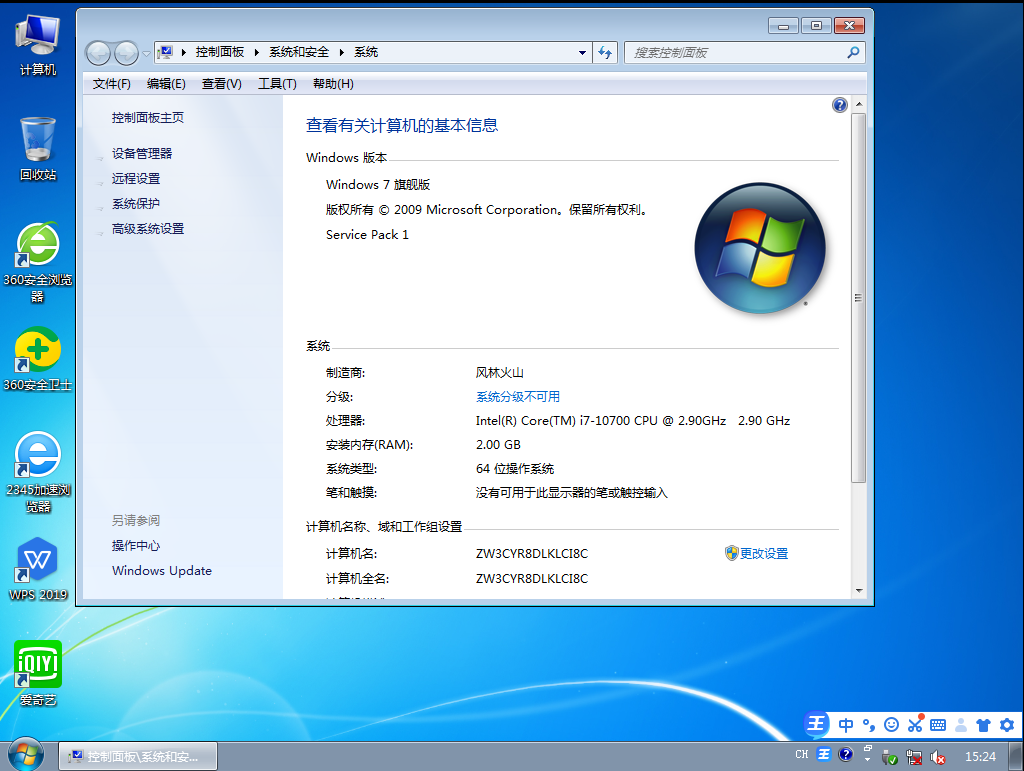This screenshot has width=1024, height=771.
Task: Click the scrollbar up arrow
Action: tap(859, 104)
